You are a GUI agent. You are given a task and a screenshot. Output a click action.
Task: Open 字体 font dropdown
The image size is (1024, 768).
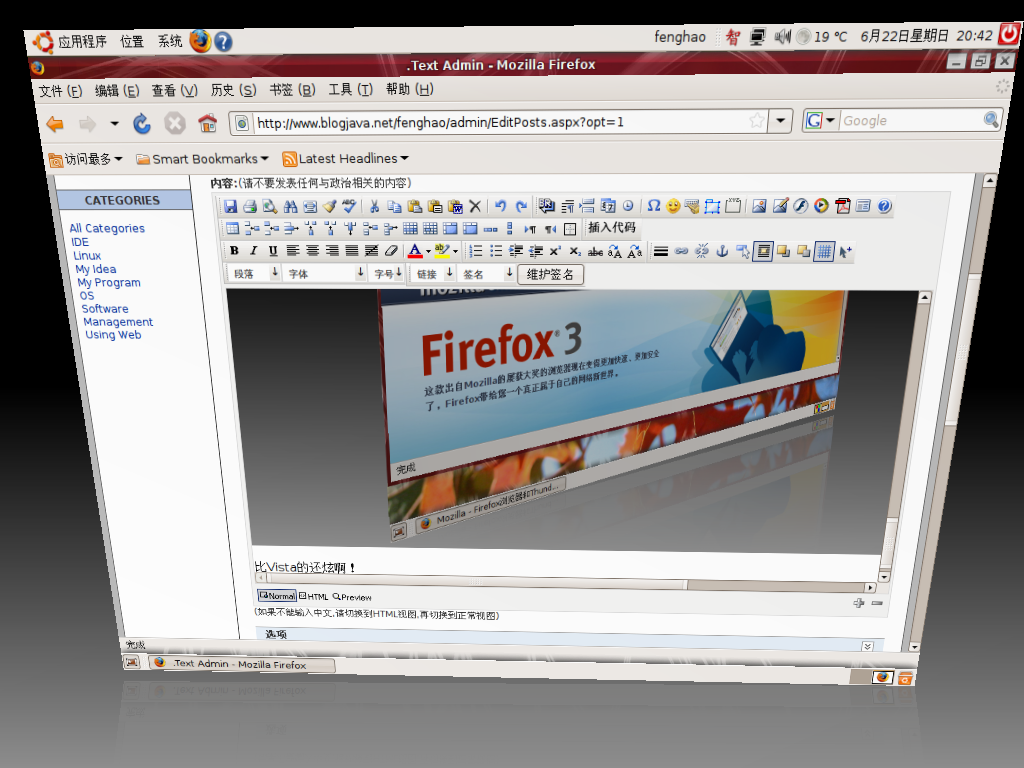(x=327, y=274)
